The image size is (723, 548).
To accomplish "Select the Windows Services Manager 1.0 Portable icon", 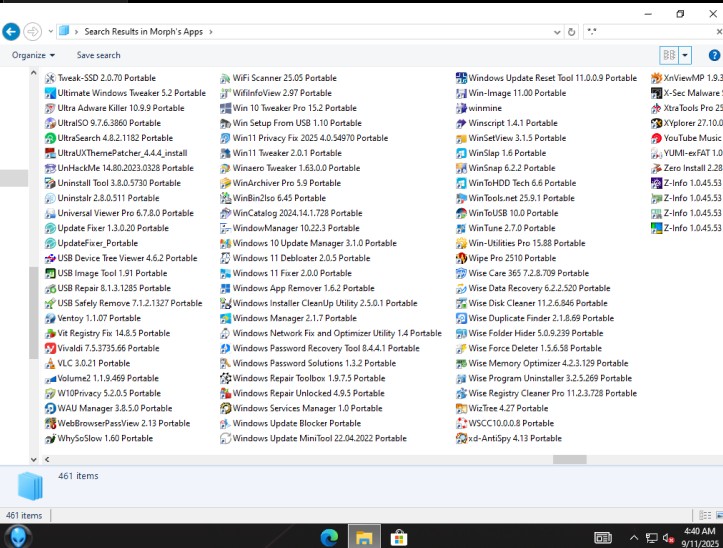I will pyautogui.click(x=225, y=408).
